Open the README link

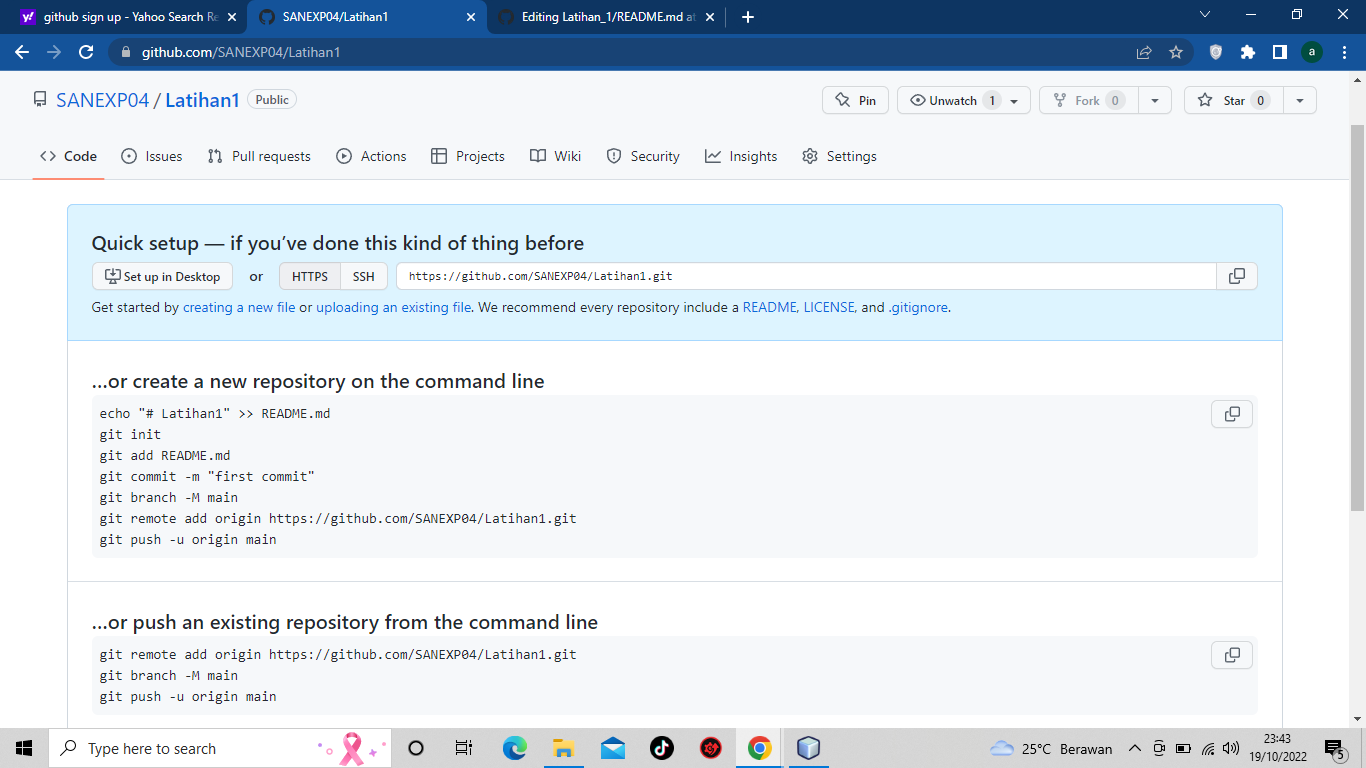769,307
